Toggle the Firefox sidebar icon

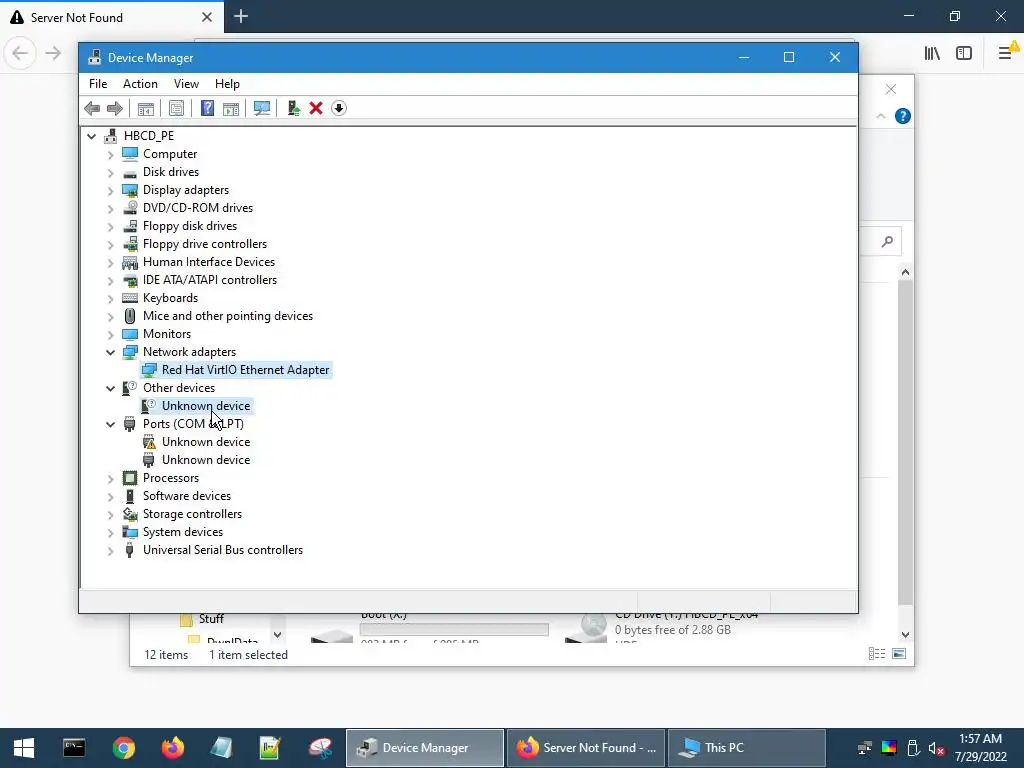[964, 53]
